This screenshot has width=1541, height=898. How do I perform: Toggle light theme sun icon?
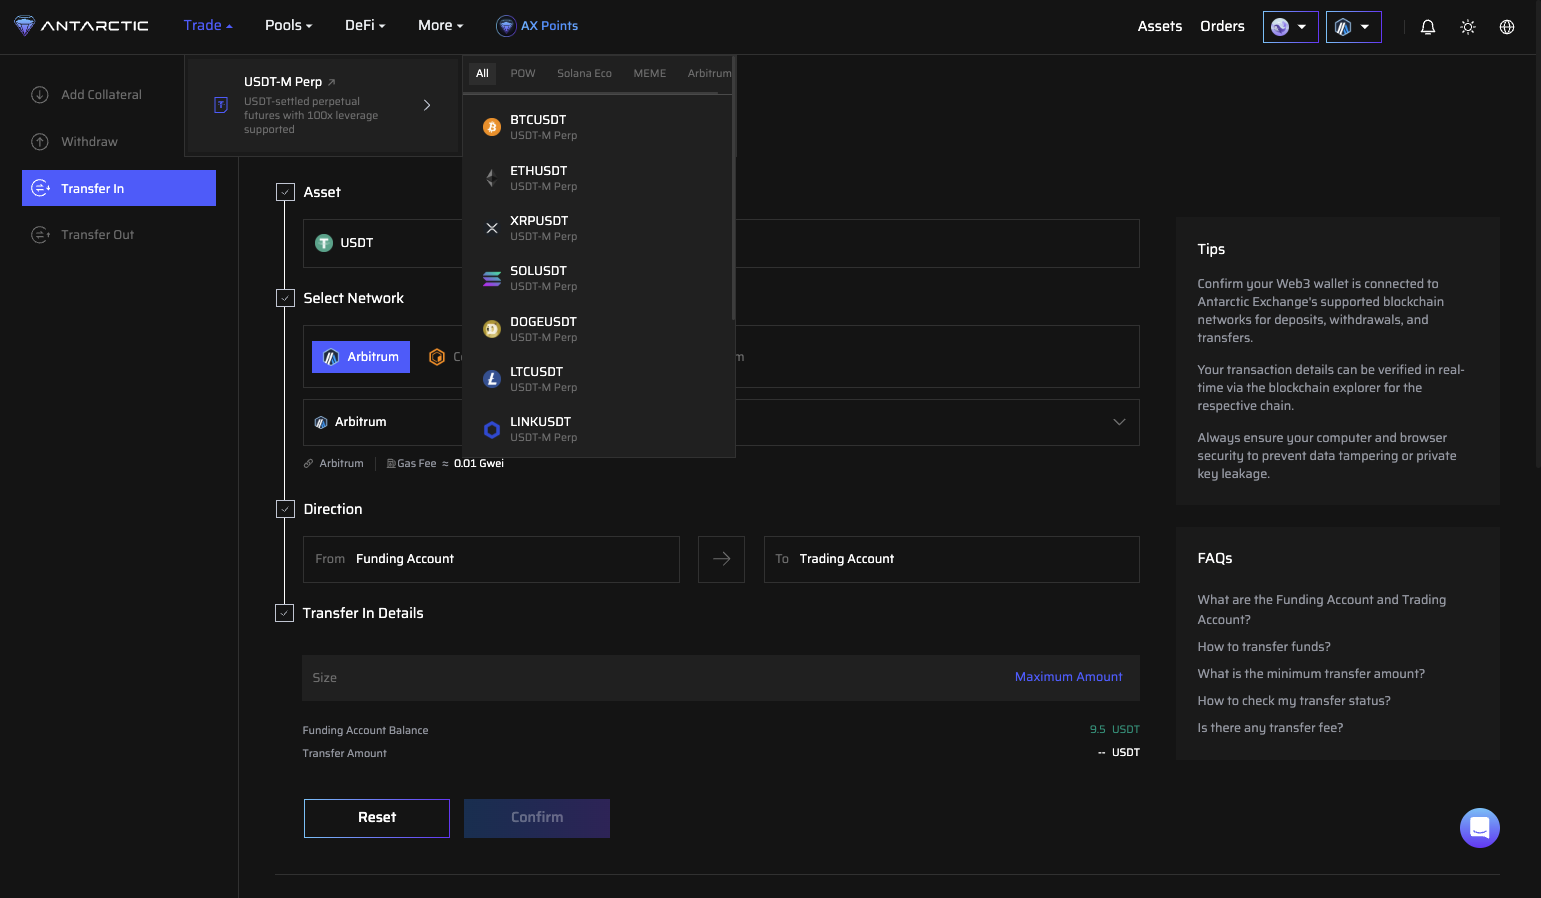pos(1468,27)
